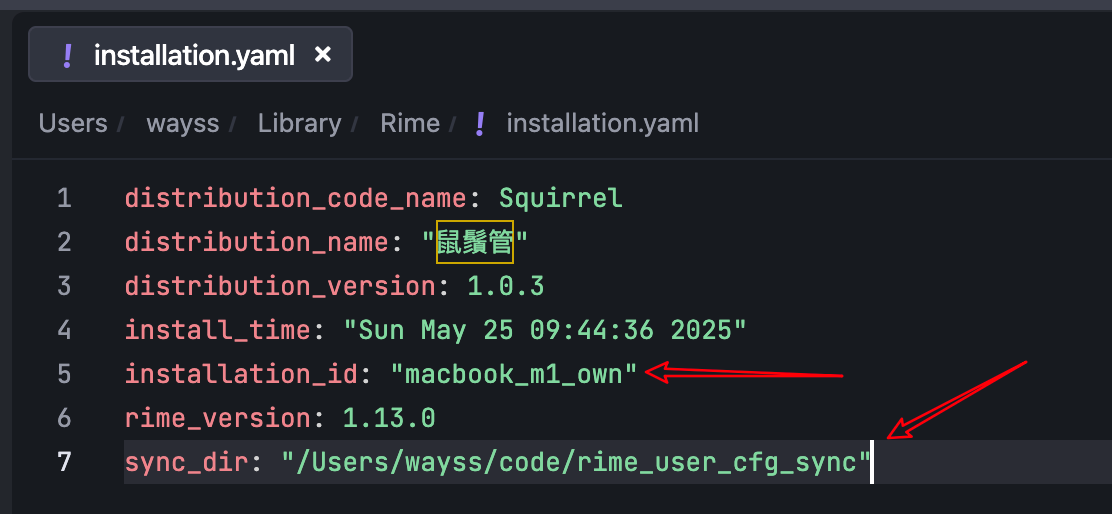
Task: Open the Users breadcrumb segment
Action: click(x=73, y=123)
